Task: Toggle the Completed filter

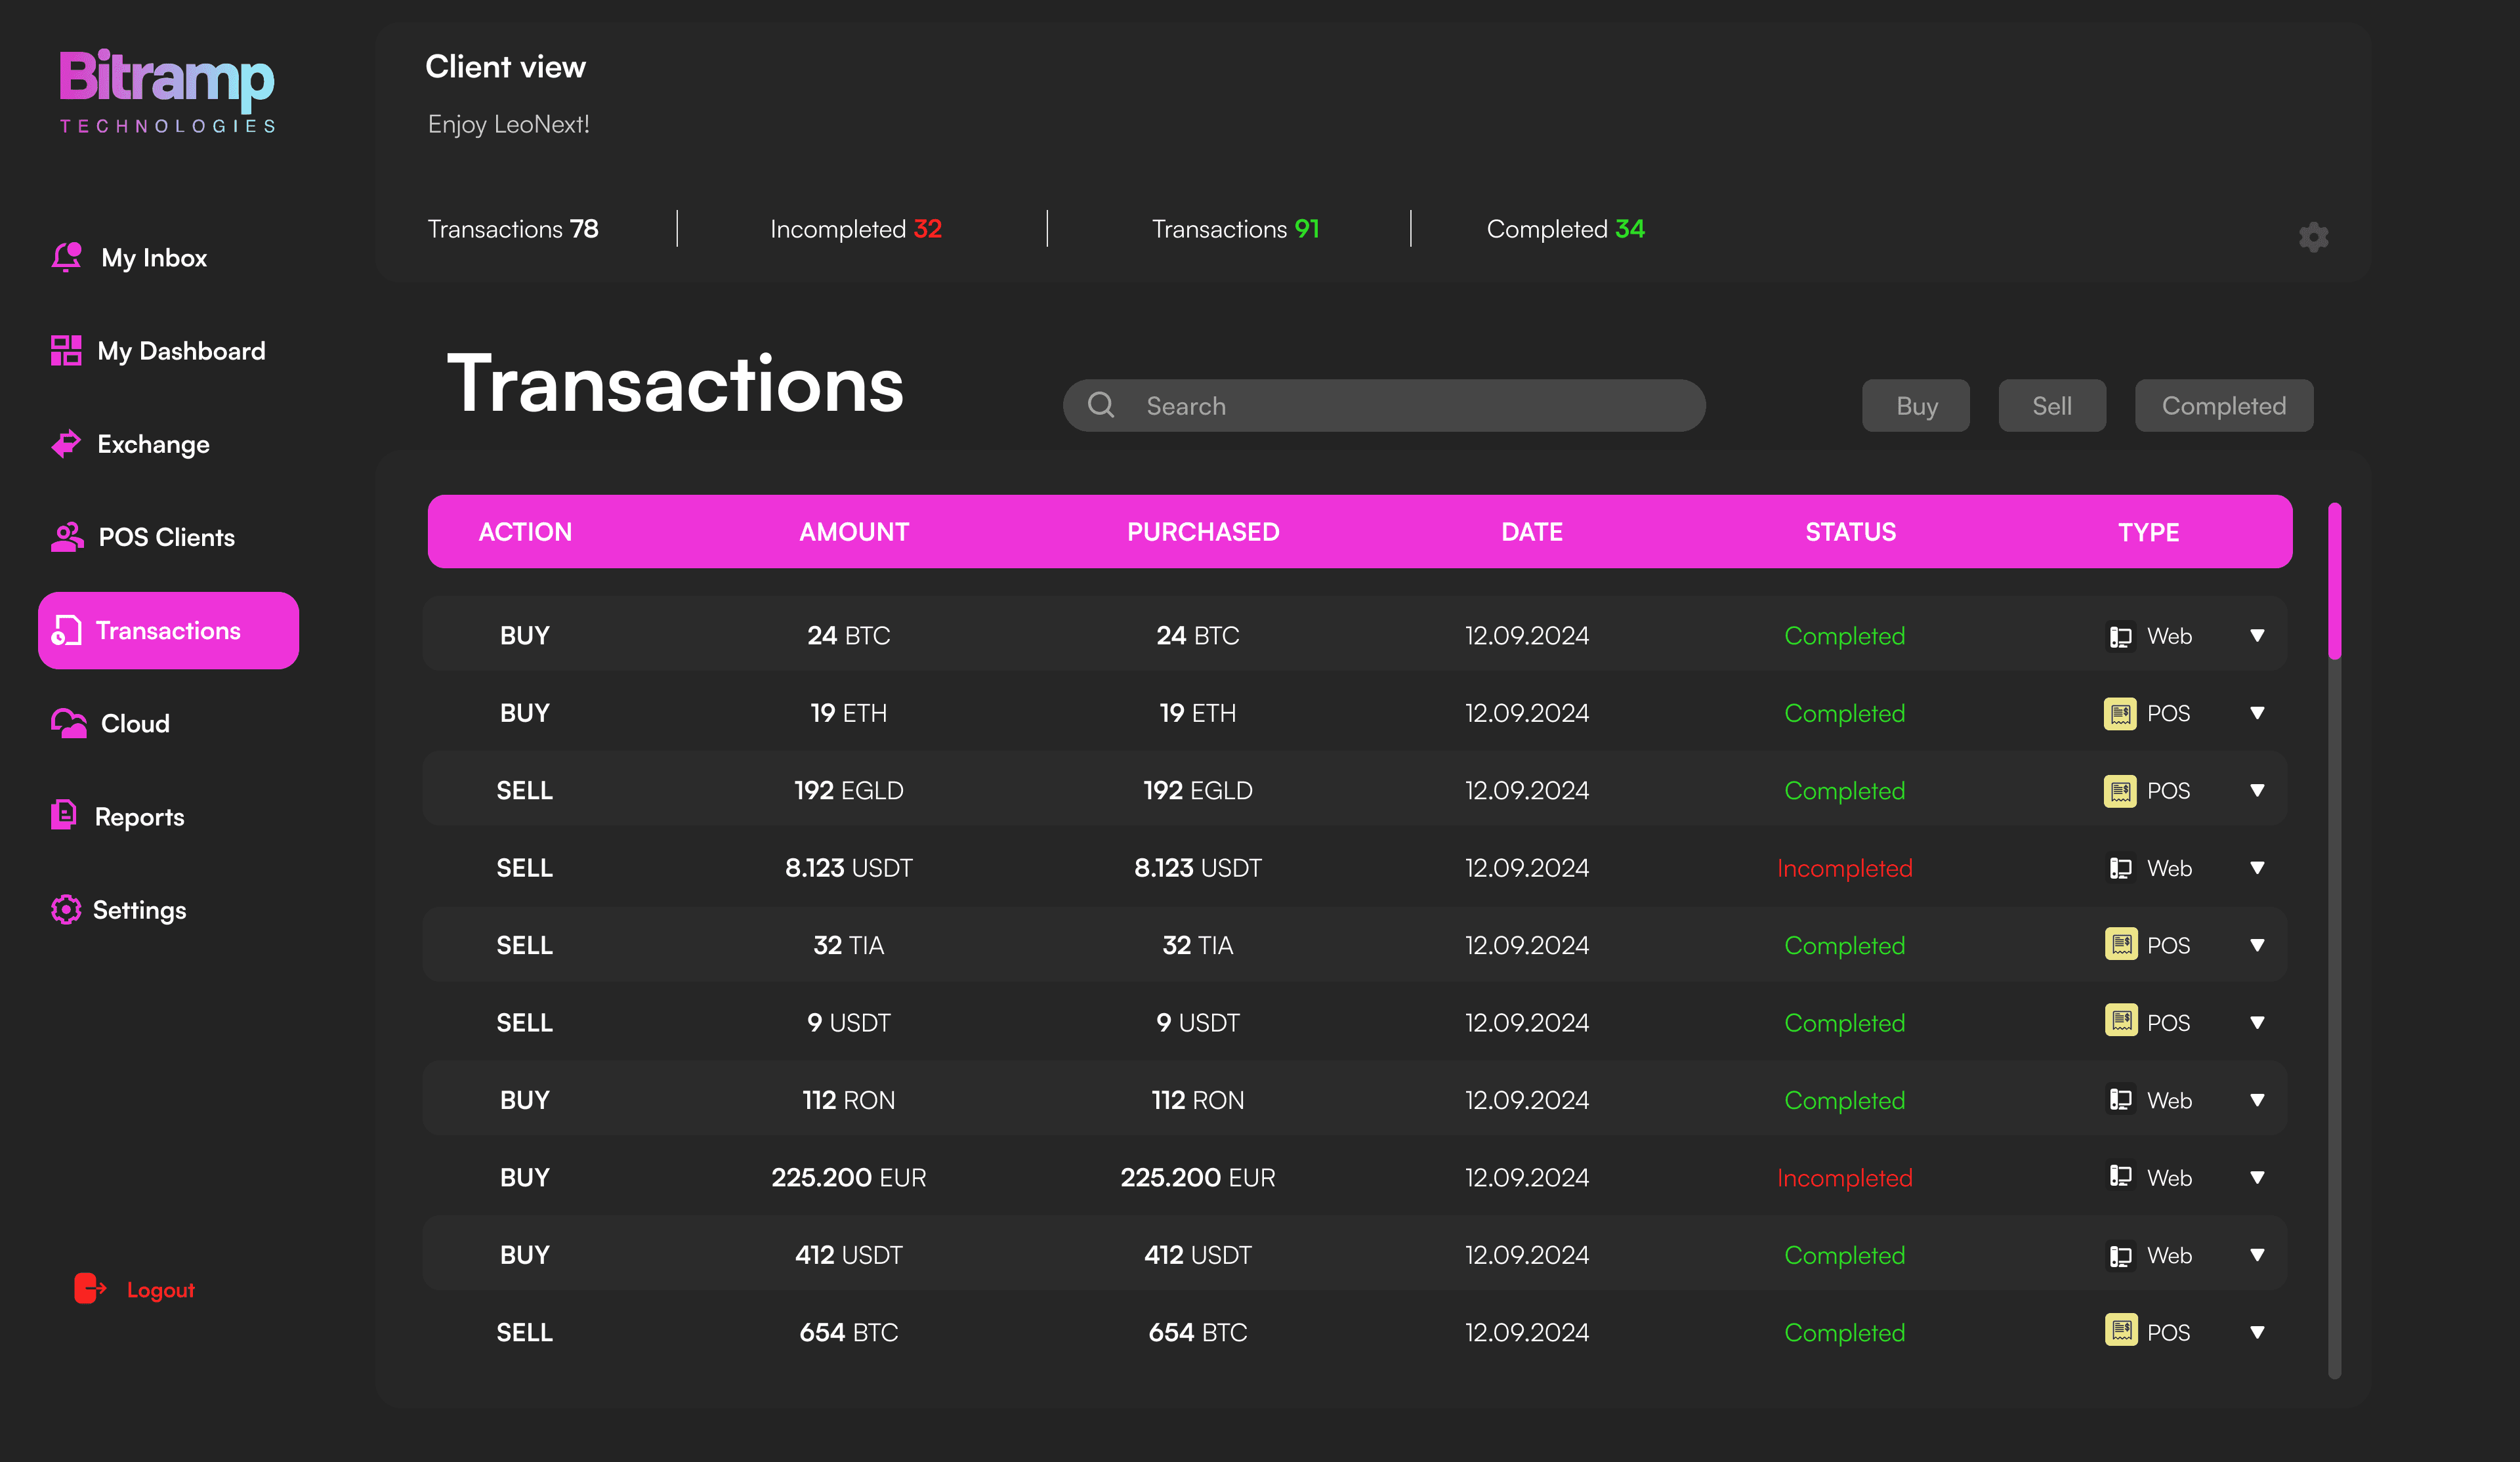Action: 2223,406
